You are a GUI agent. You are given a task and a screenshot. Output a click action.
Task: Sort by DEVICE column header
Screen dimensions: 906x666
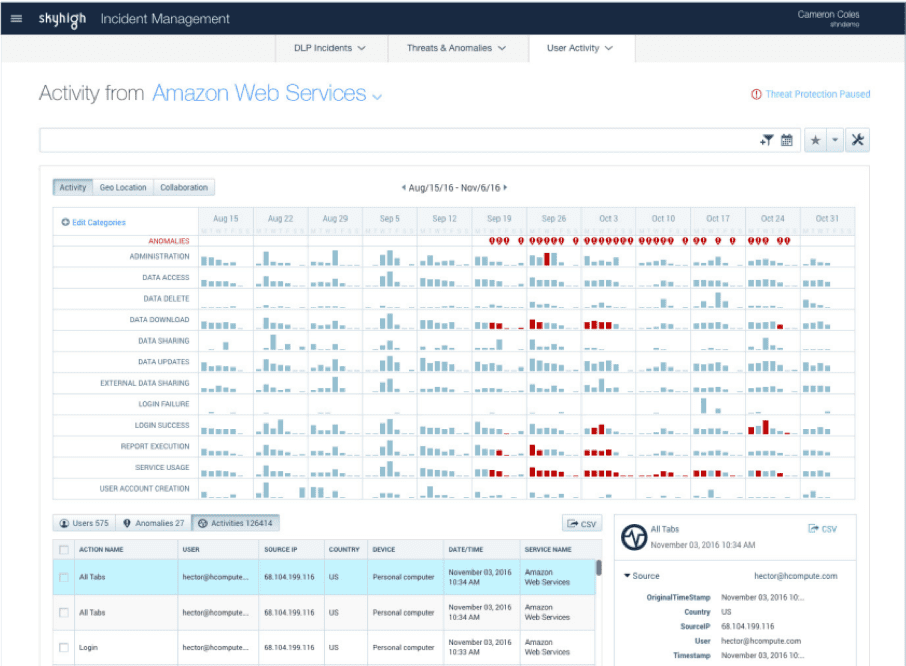click(x=384, y=550)
